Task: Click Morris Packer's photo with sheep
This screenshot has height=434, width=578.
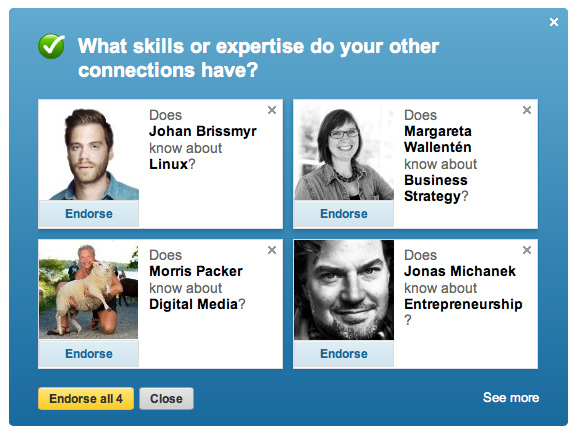Action: [89, 290]
